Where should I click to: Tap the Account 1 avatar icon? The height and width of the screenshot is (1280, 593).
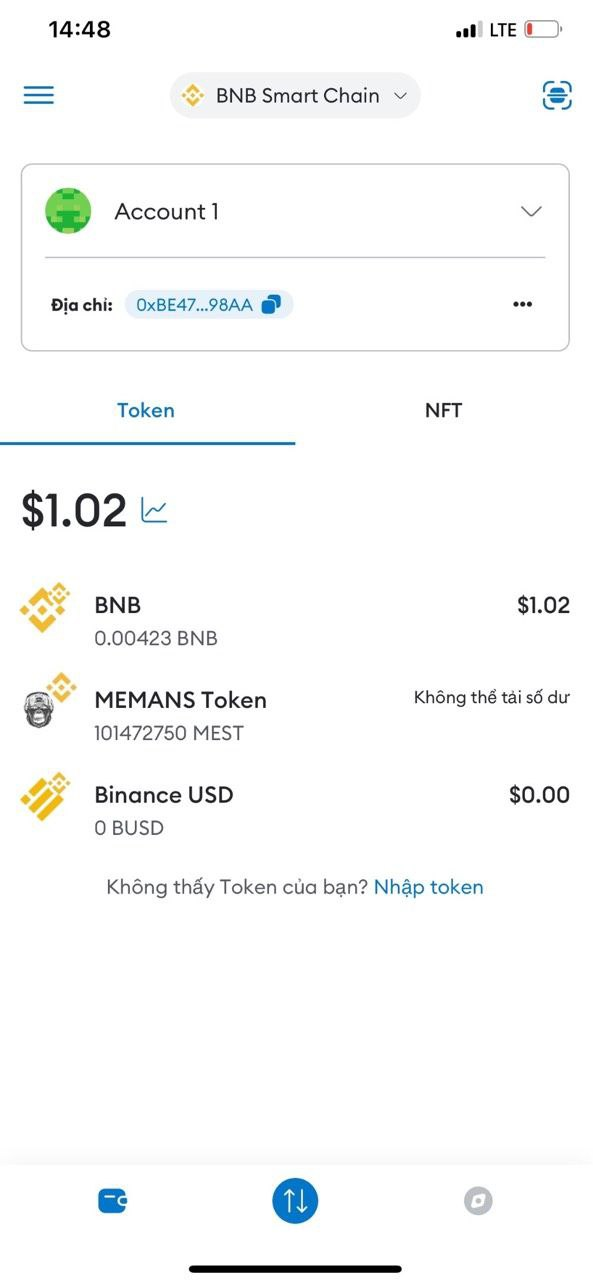68,211
